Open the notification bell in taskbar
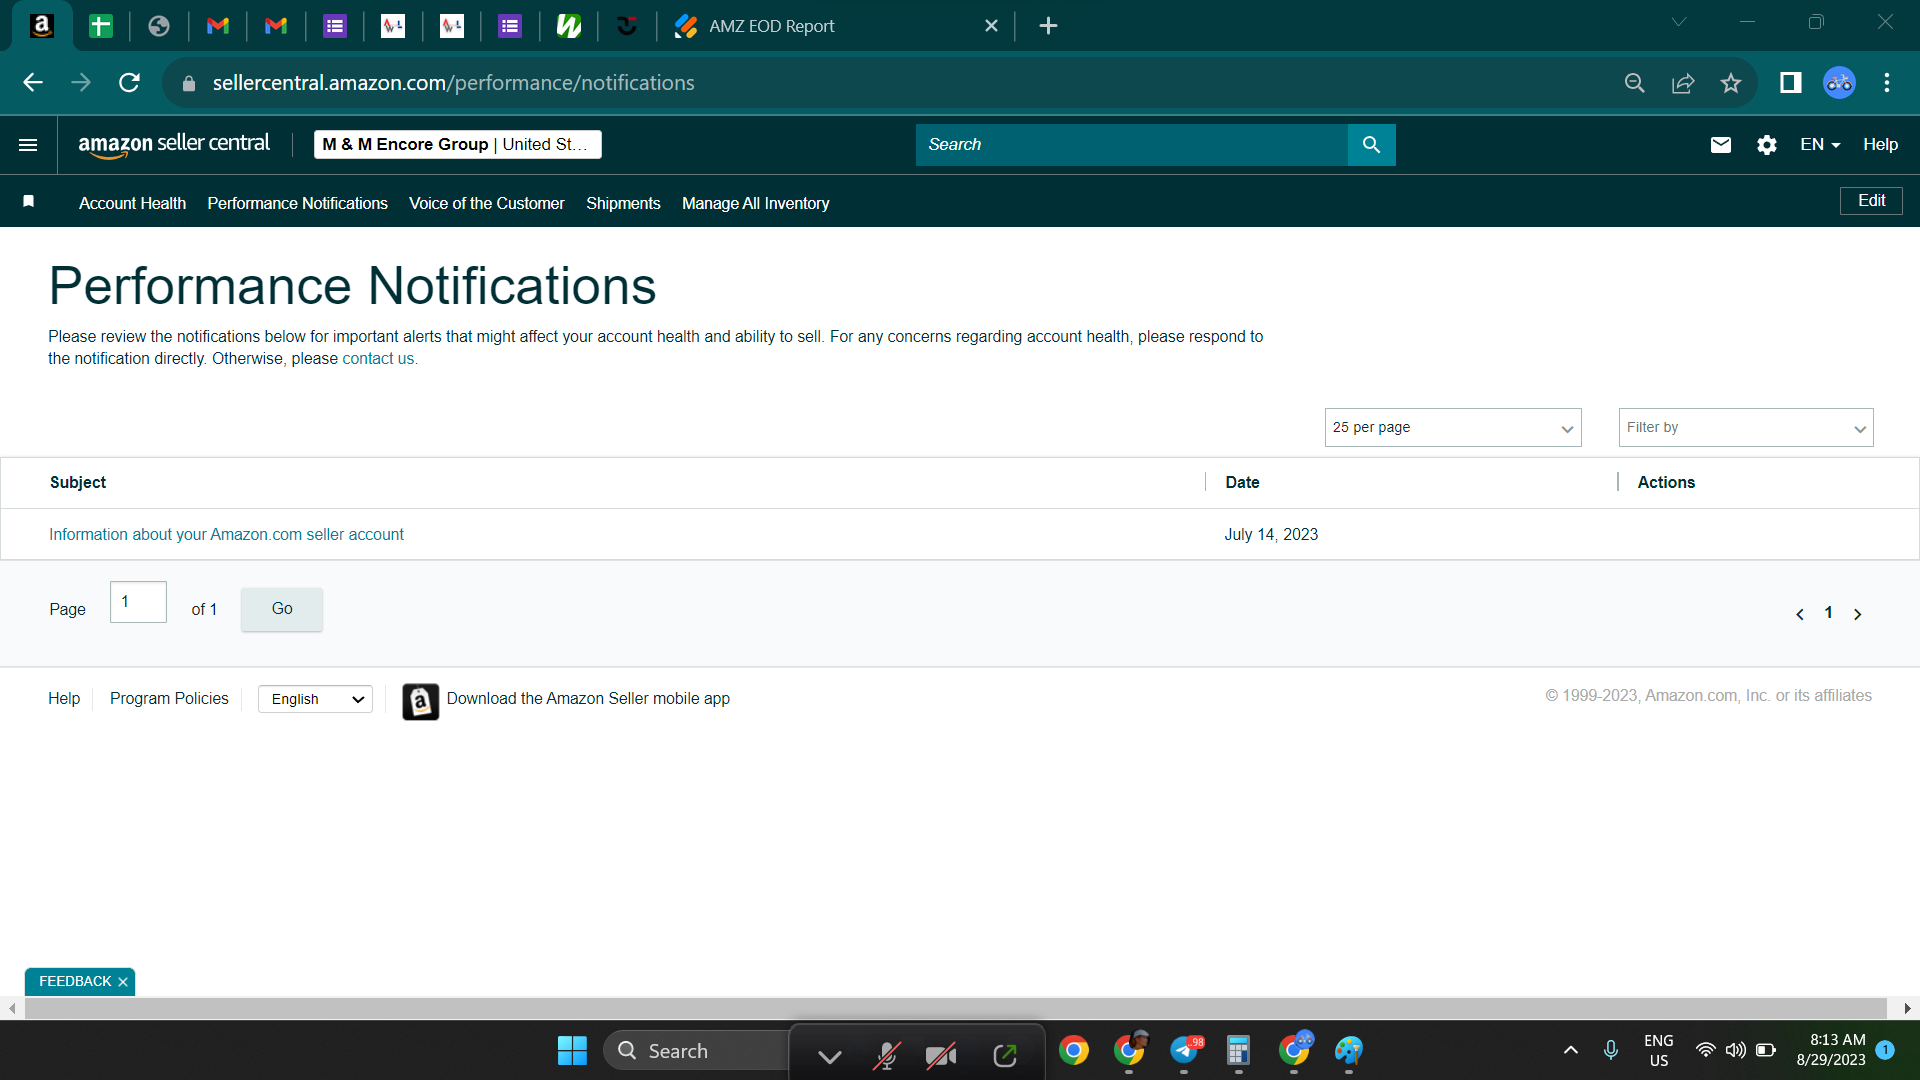Image resolution: width=1920 pixels, height=1080 pixels. click(x=1885, y=1050)
